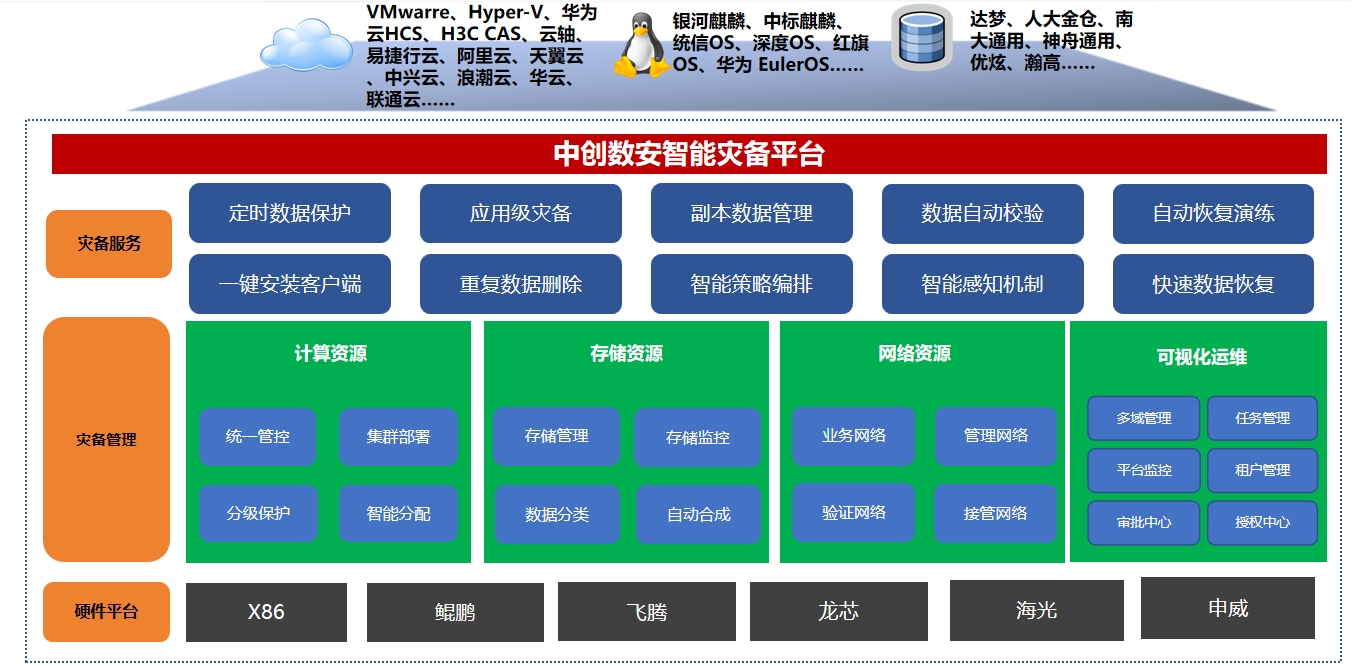Open 审批中心 under 可视化运维
The width and height of the screenshot is (1352, 671).
1144,522
